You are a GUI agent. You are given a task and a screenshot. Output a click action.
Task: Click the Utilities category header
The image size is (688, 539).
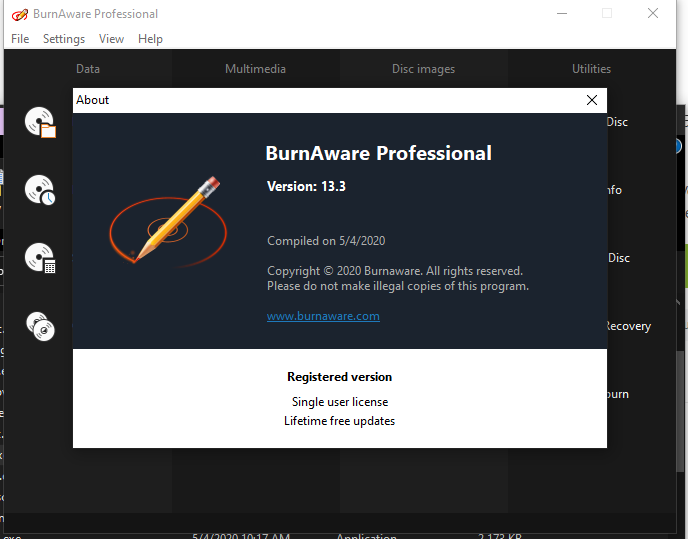click(x=591, y=69)
